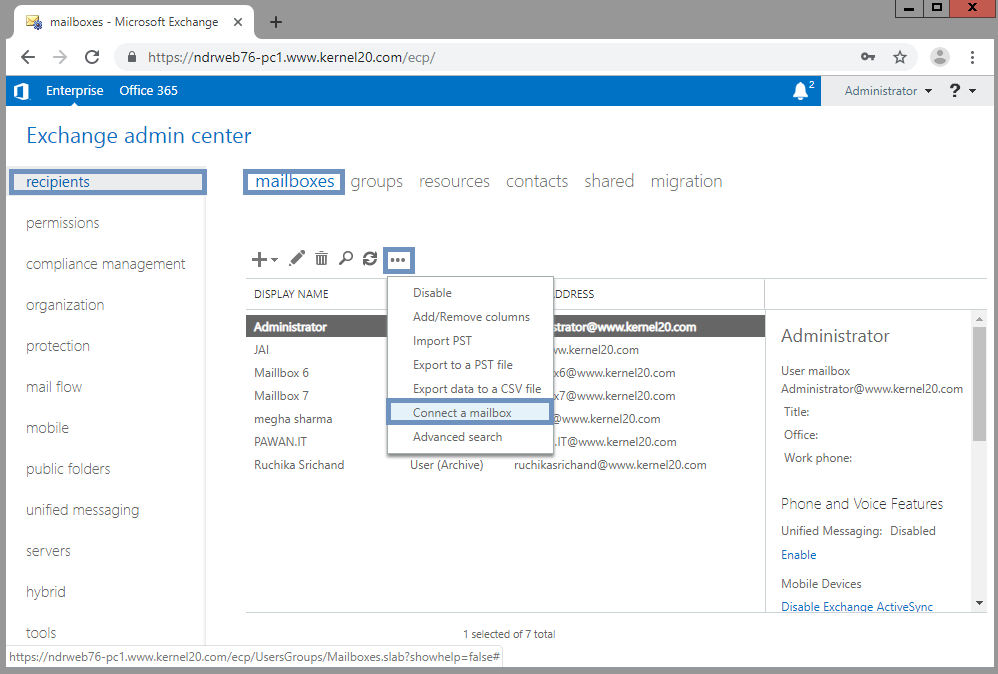Refresh the mailbox list with the refresh icon
998x674 pixels.
click(x=370, y=258)
